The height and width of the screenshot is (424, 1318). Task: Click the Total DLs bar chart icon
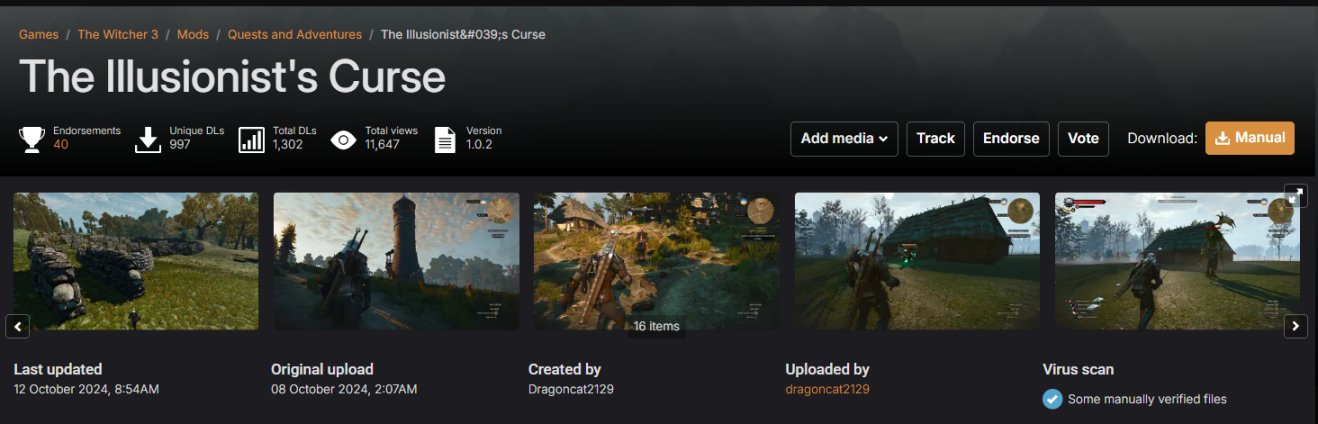point(252,139)
